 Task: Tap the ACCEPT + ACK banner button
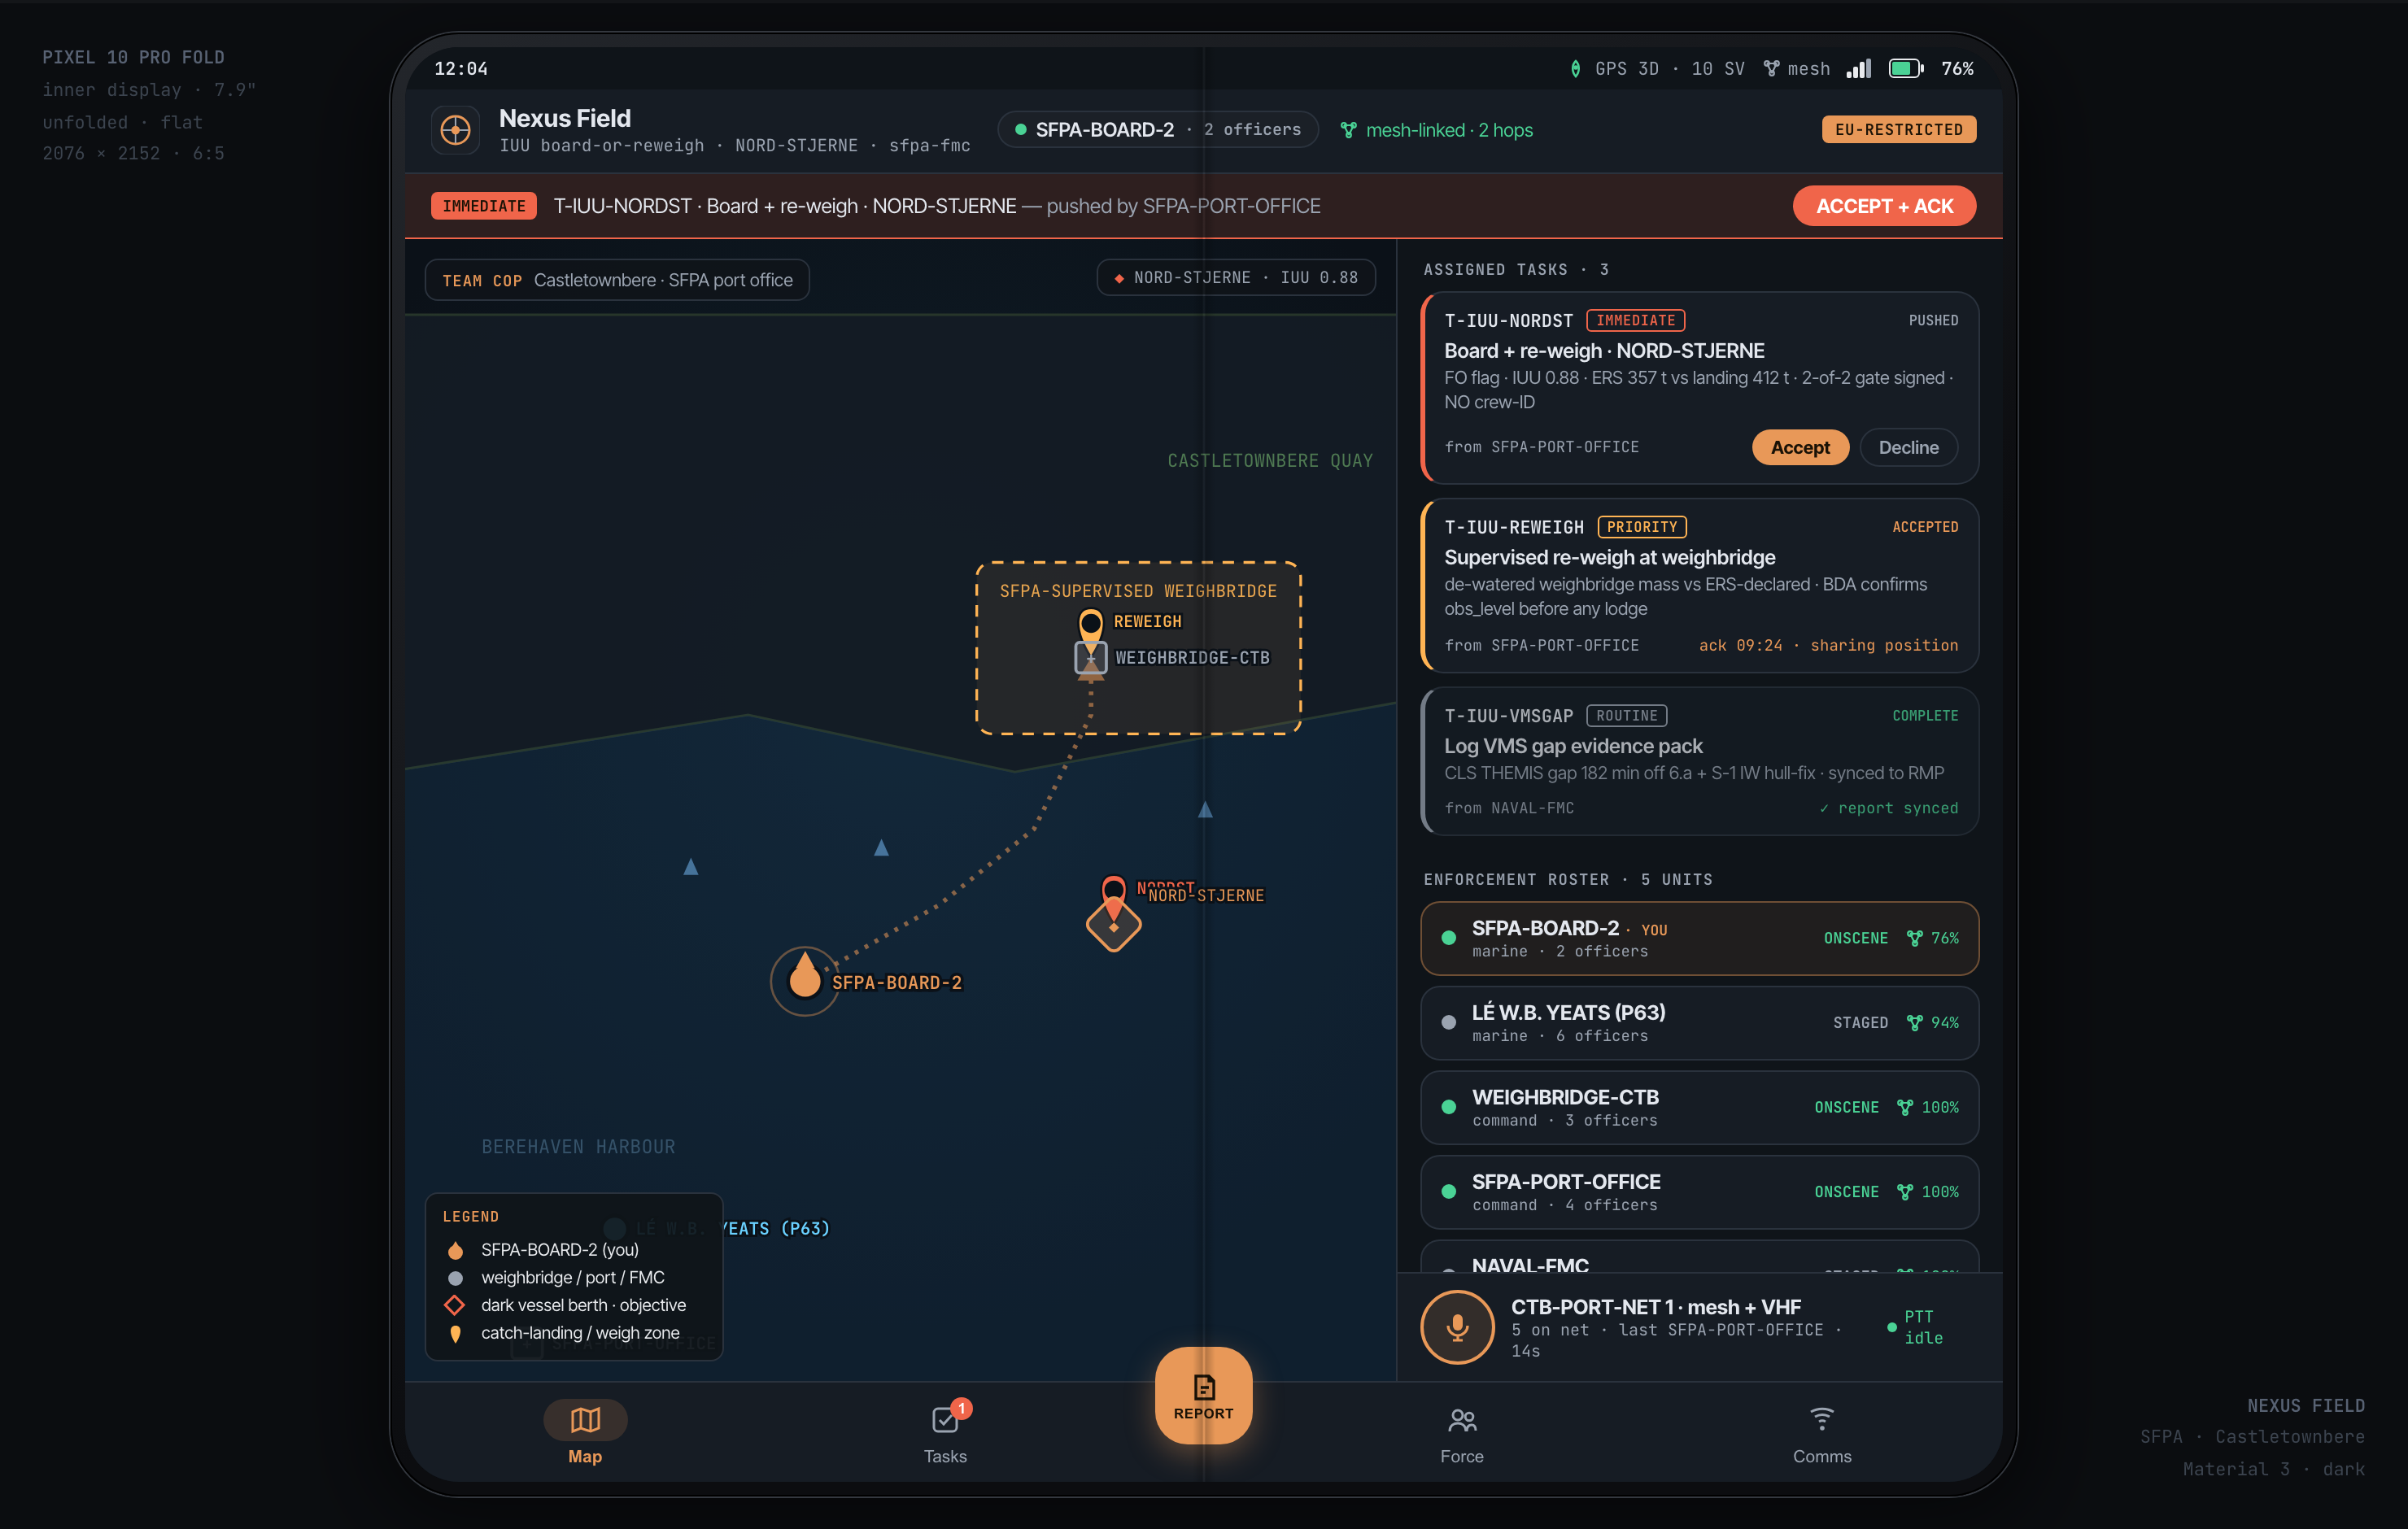tap(1884, 206)
